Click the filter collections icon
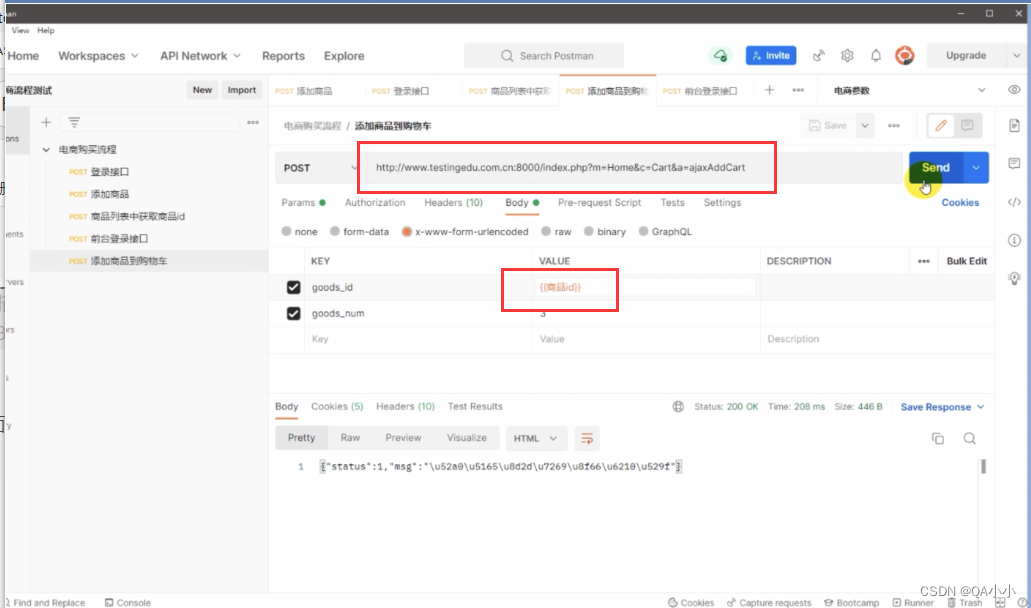Viewport: 1031px width, 608px height. click(x=74, y=122)
